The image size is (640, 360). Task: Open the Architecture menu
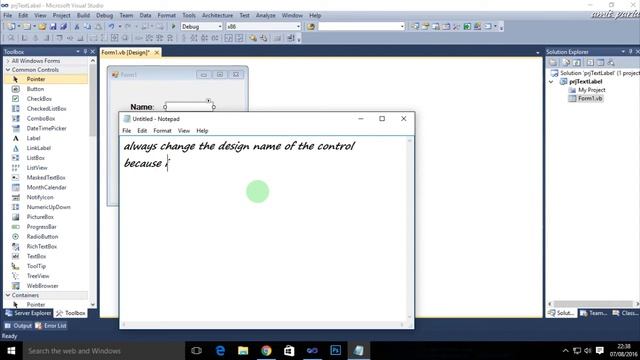pyautogui.click(x=218, y=16)
